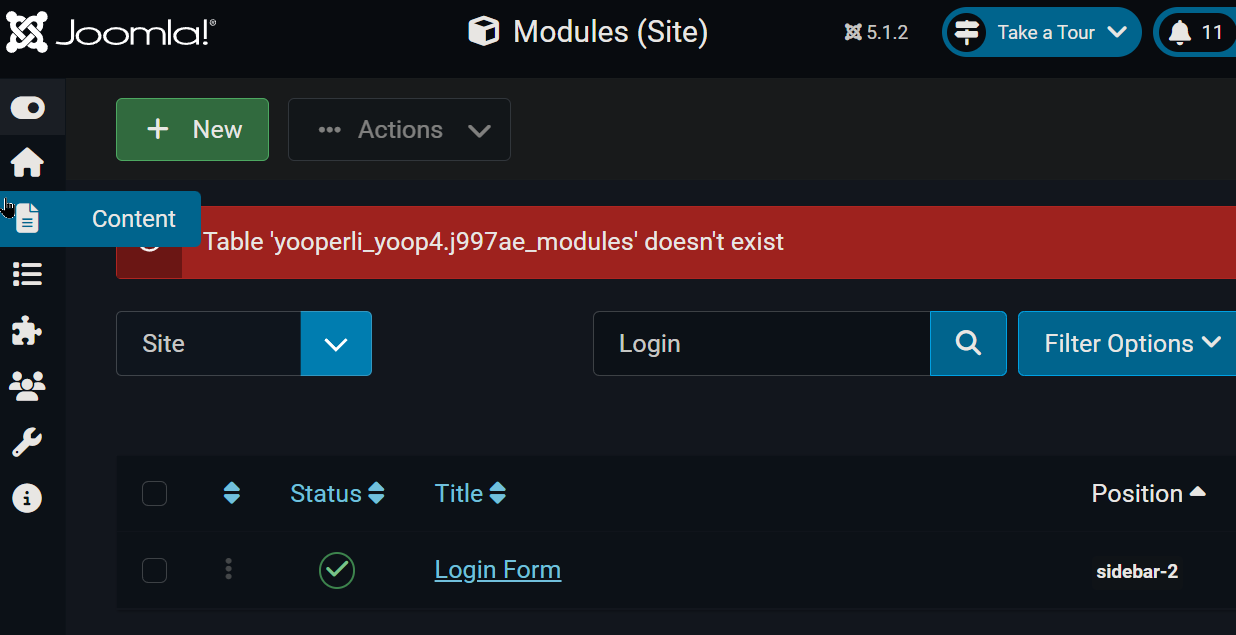Open the Help information icon
The height and width of the screenshot is (635, 1236).
pyautogui.click(x=27, y=498)
